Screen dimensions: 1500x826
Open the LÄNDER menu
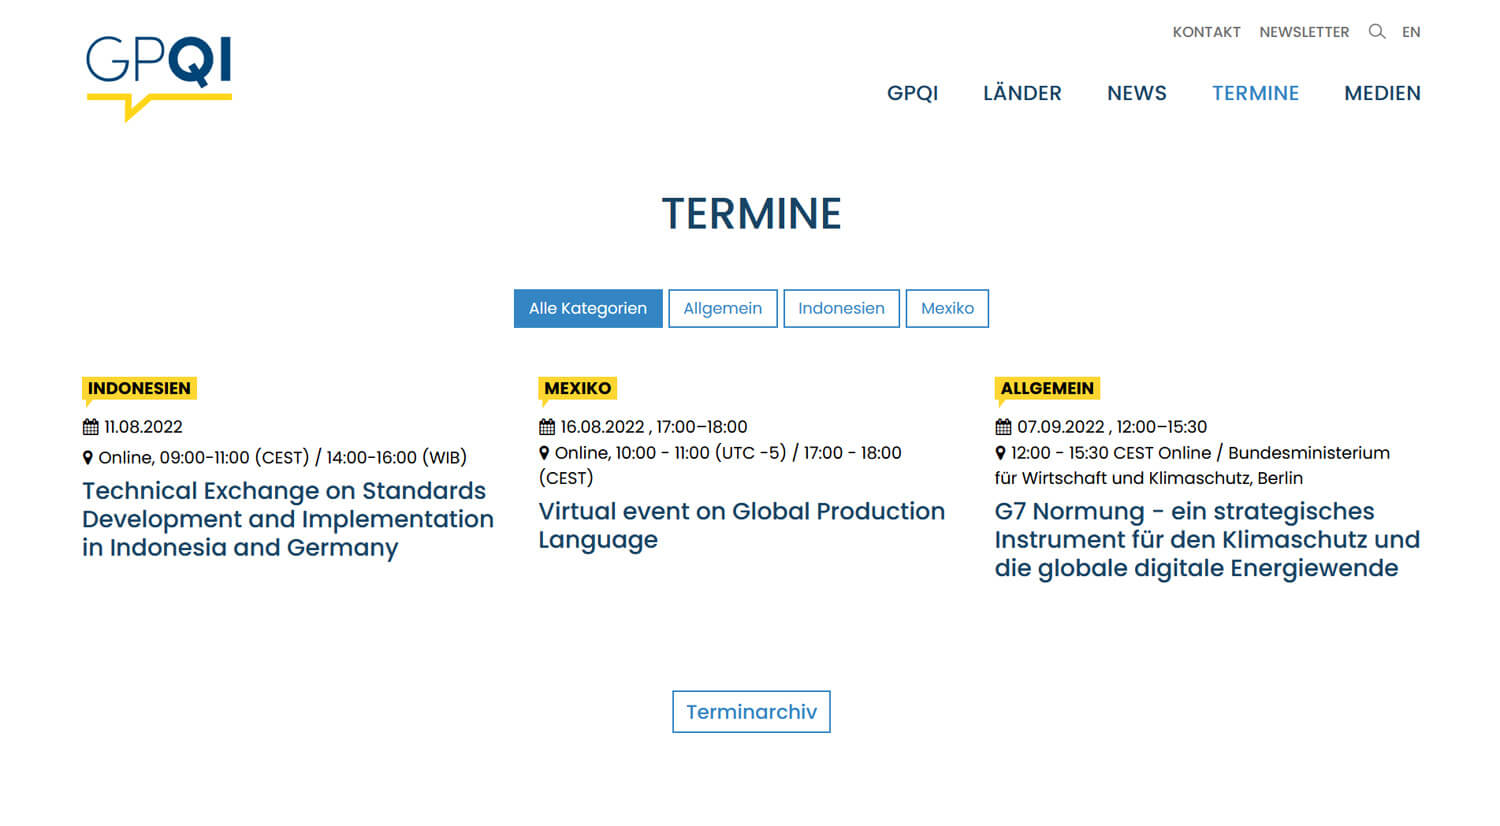(1022, 93)
